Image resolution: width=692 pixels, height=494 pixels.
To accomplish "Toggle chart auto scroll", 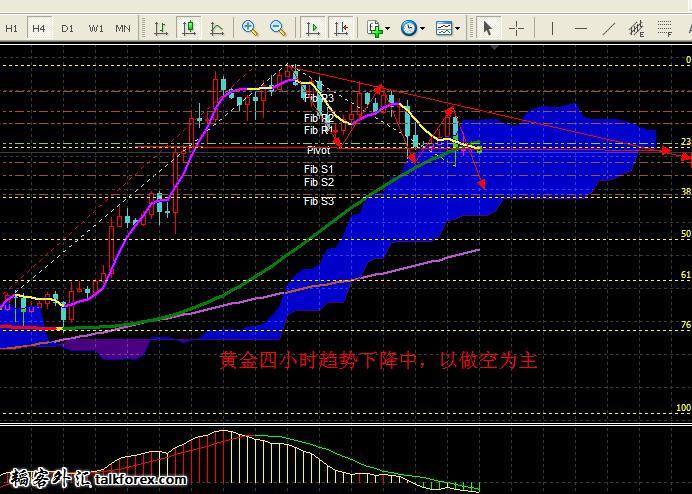I will (x=312, y=29).
